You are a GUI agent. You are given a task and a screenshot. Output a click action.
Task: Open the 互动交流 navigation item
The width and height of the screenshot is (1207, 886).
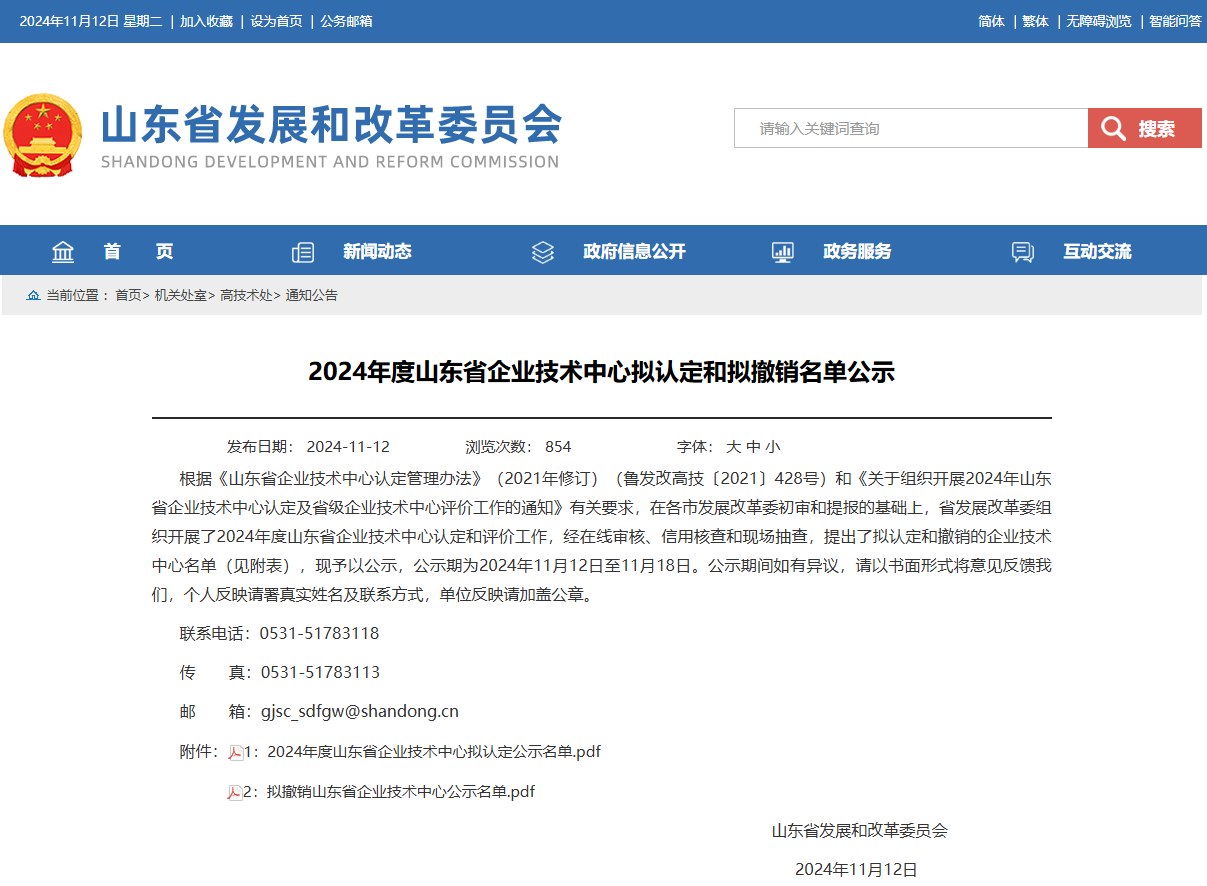(x=1097, y=252)
